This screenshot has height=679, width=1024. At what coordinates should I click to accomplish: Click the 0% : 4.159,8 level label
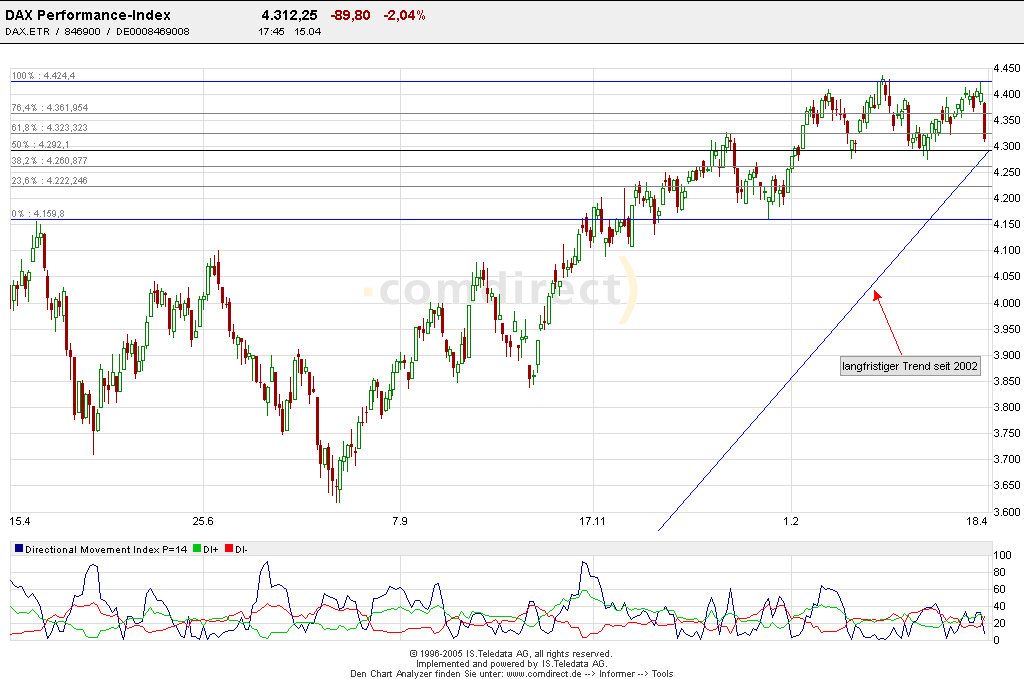click(x=38, y=214)
